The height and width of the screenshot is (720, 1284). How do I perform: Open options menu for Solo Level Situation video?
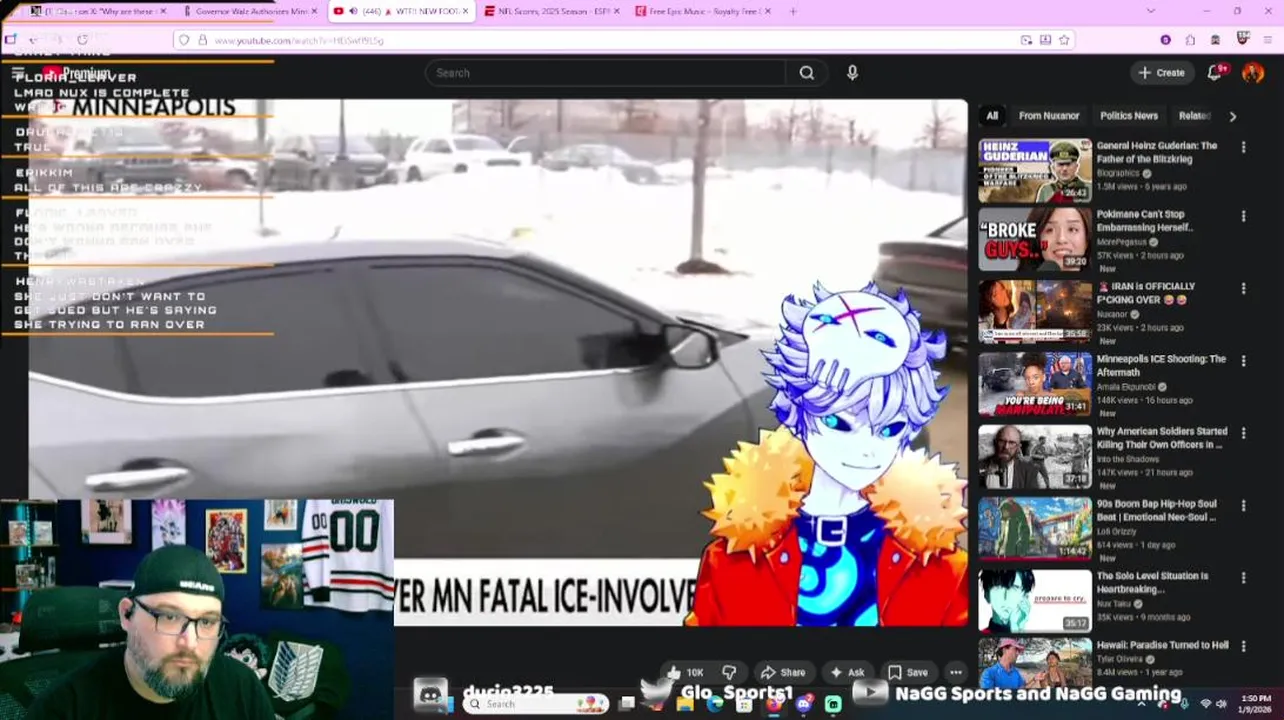1243,578
